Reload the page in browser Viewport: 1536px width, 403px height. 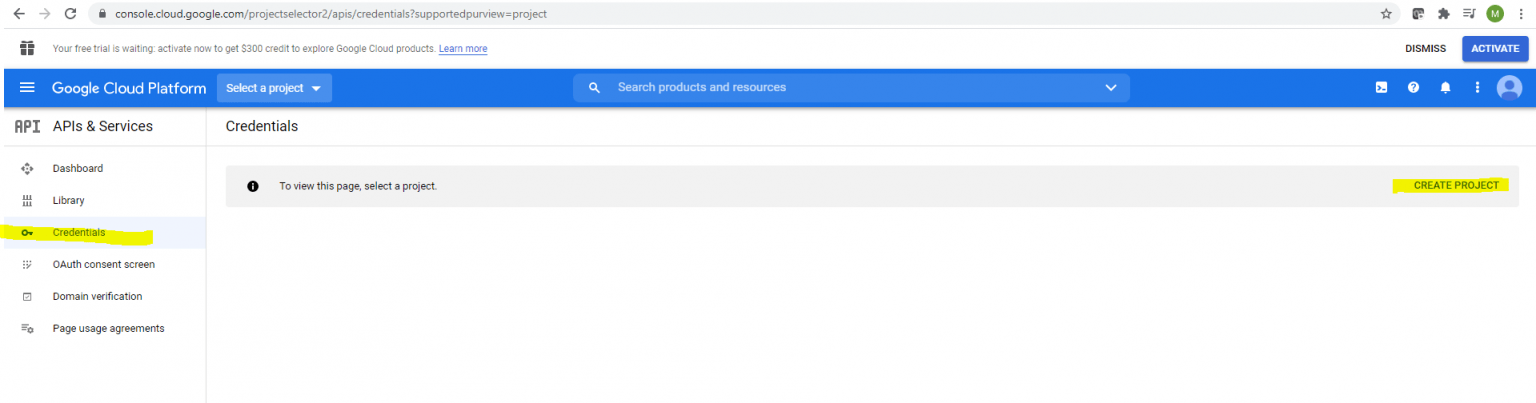pyautogui.click(x=70, y=14)
